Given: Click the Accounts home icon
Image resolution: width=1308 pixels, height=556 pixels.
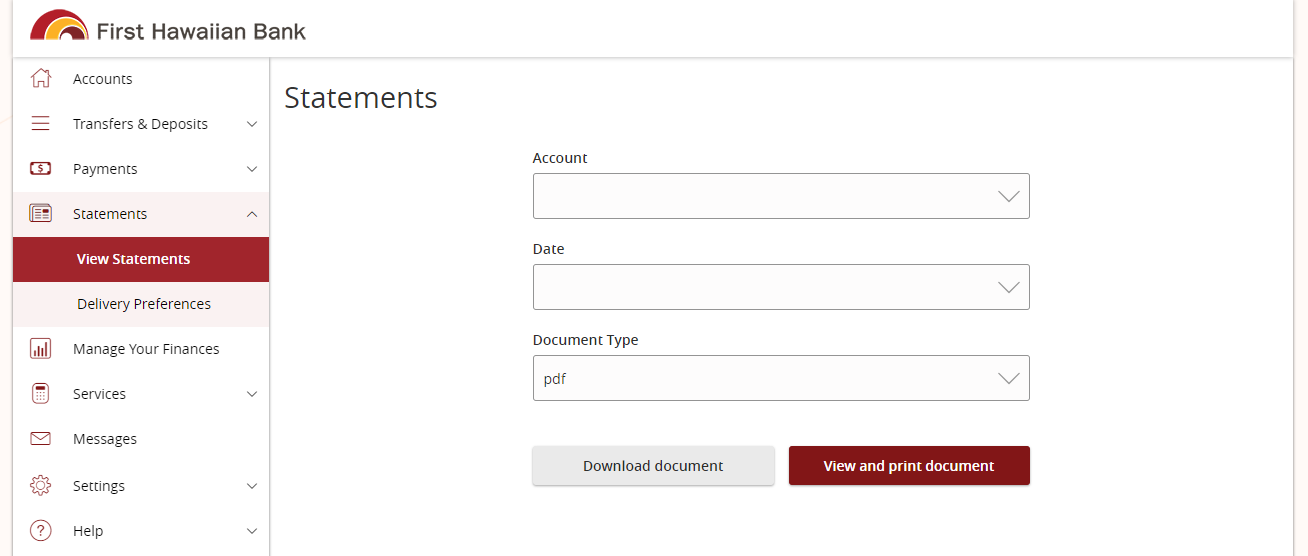Looking at the screenshot, I should click(x=40, y=78).
